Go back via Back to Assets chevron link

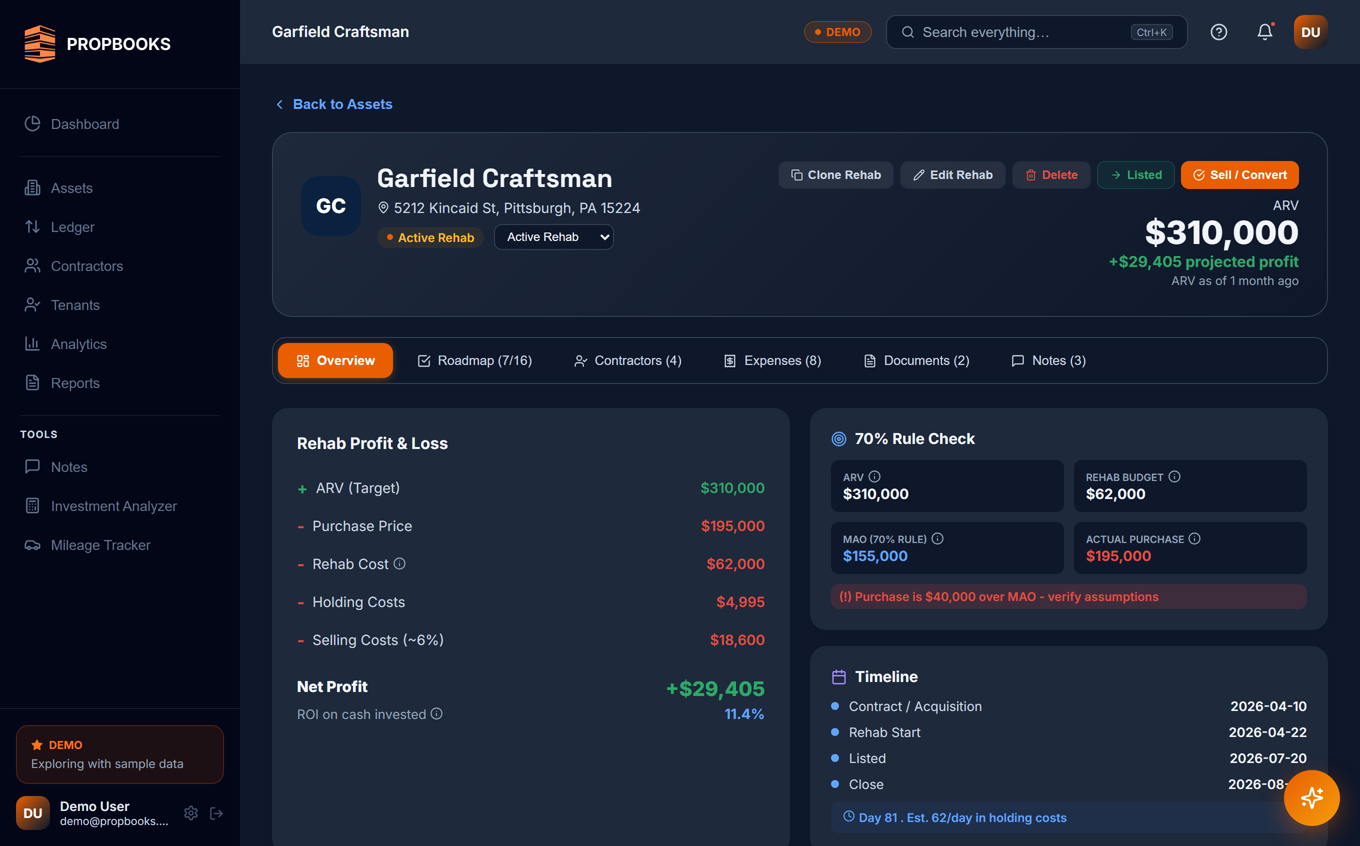[x=334, y=104]
